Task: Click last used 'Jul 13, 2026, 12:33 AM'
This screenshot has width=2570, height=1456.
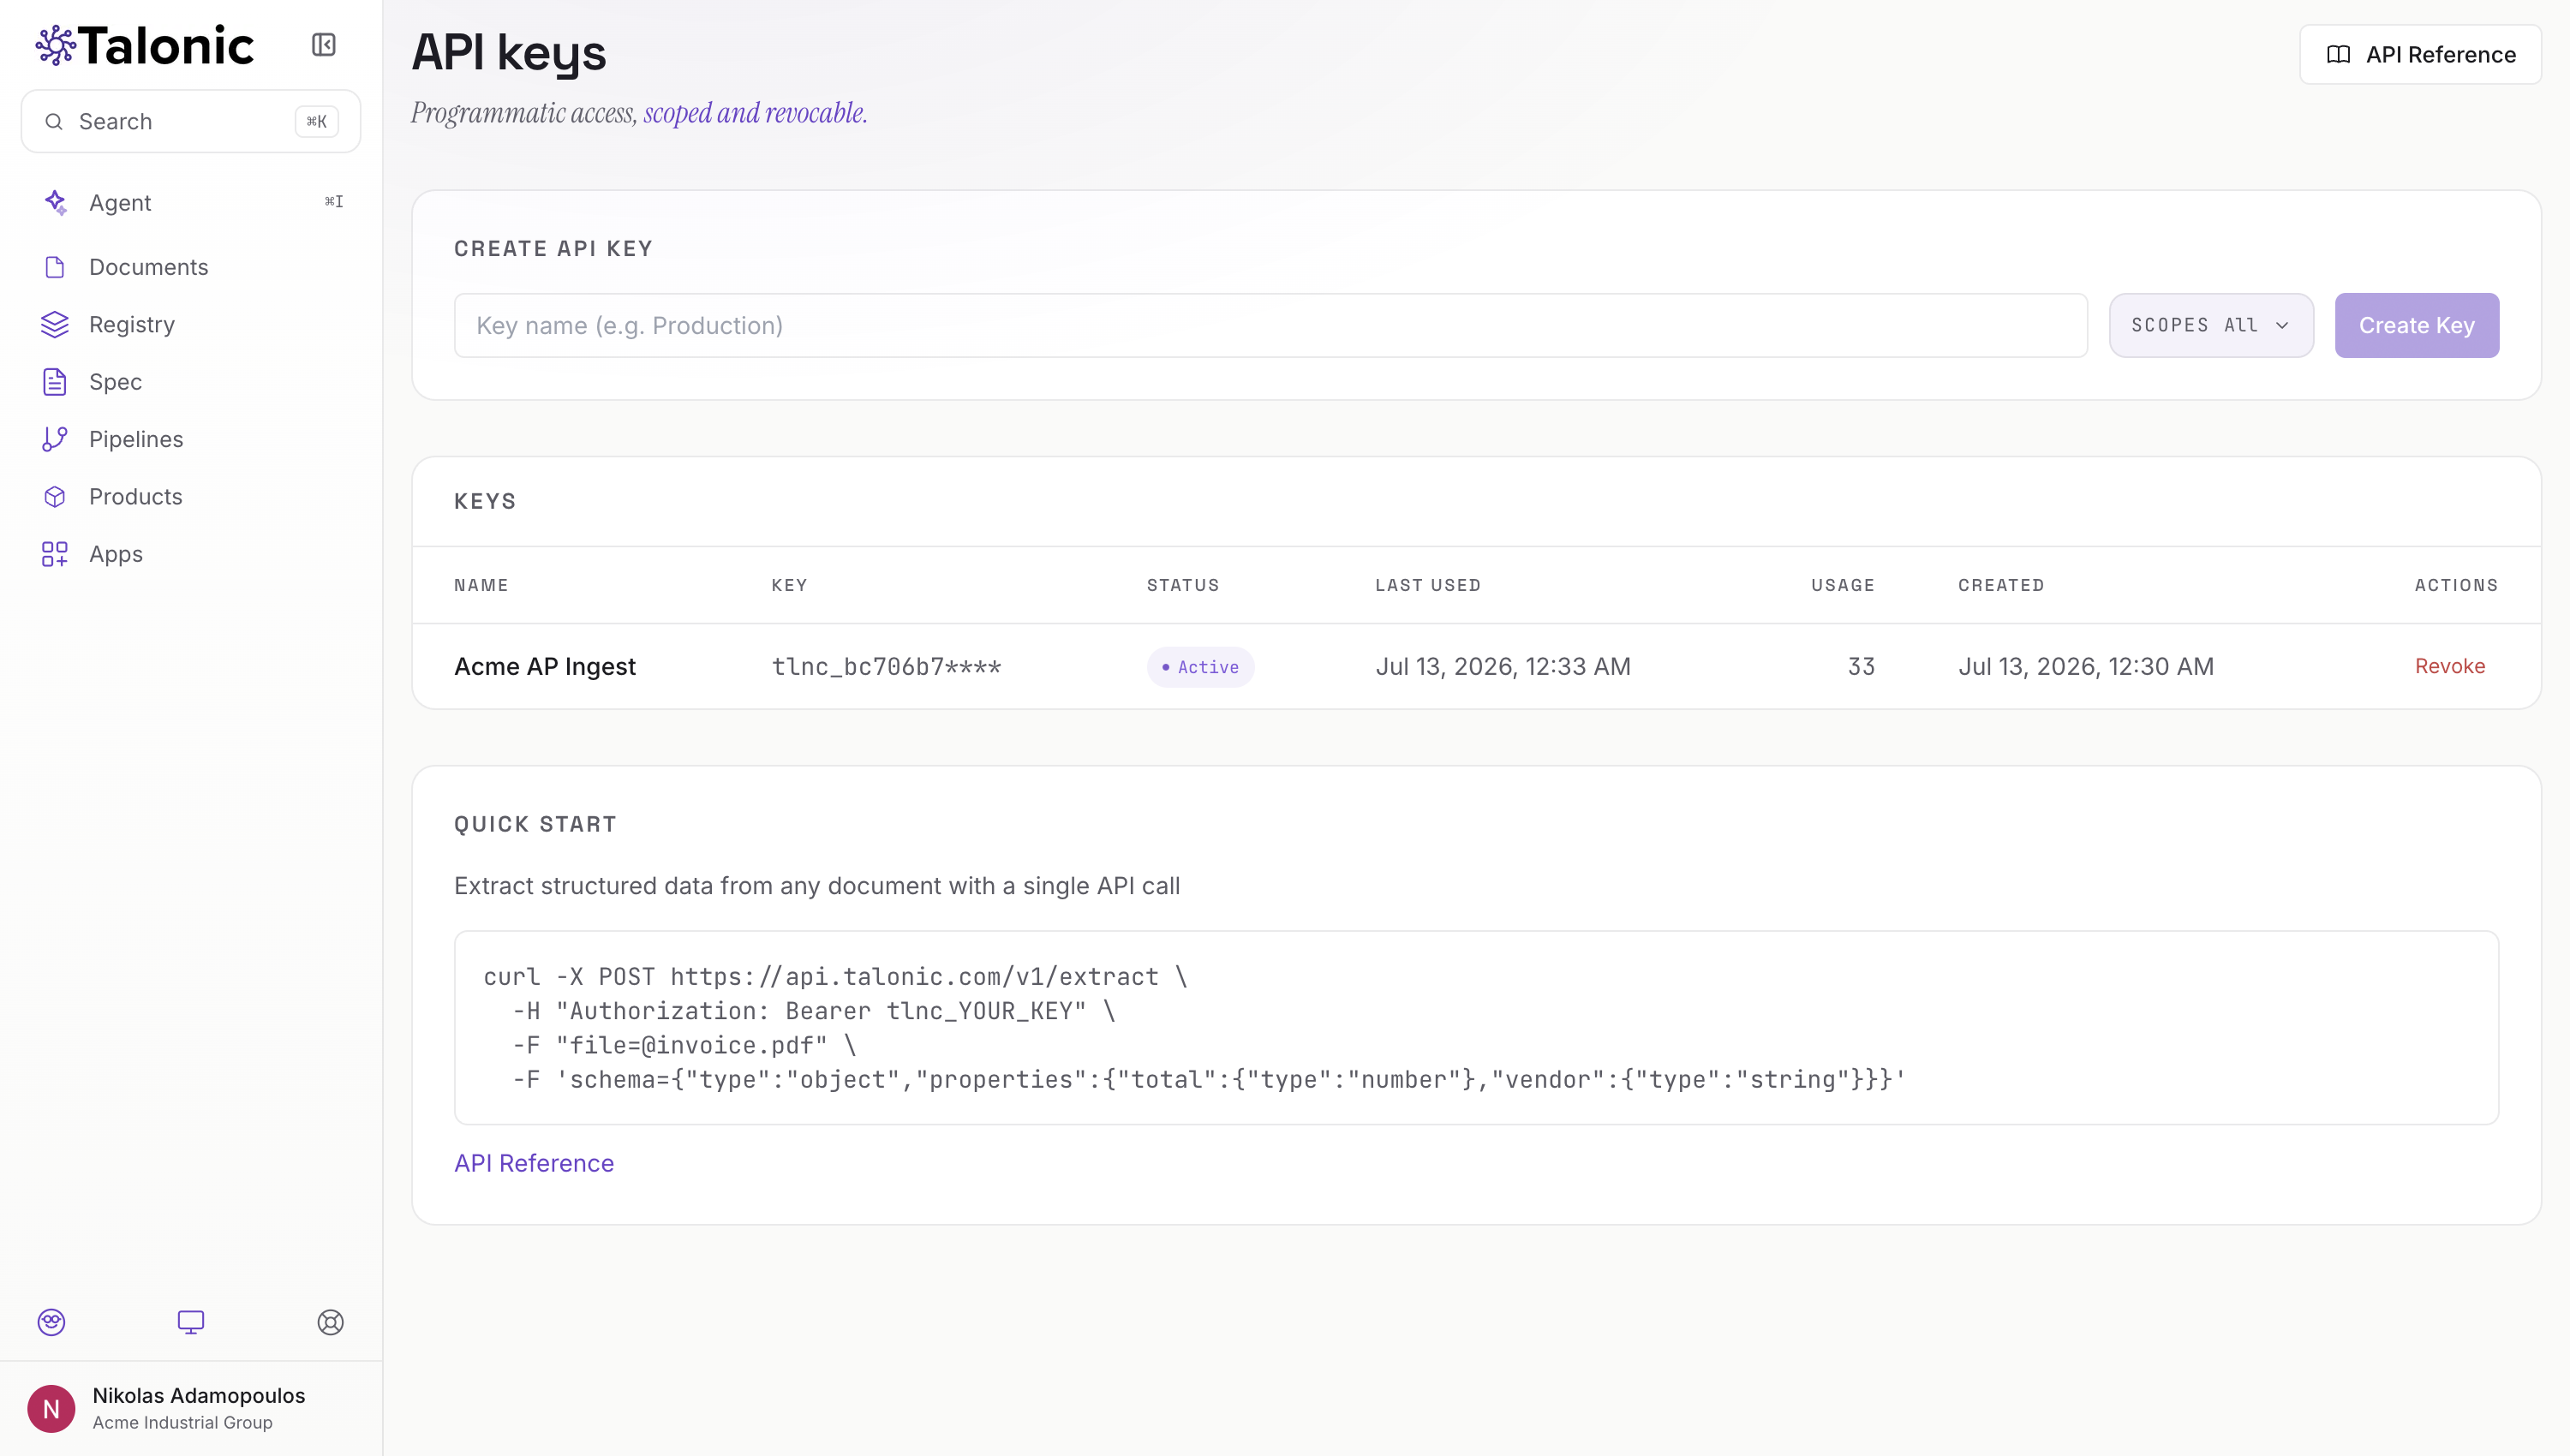Action: coord(1503,667)
